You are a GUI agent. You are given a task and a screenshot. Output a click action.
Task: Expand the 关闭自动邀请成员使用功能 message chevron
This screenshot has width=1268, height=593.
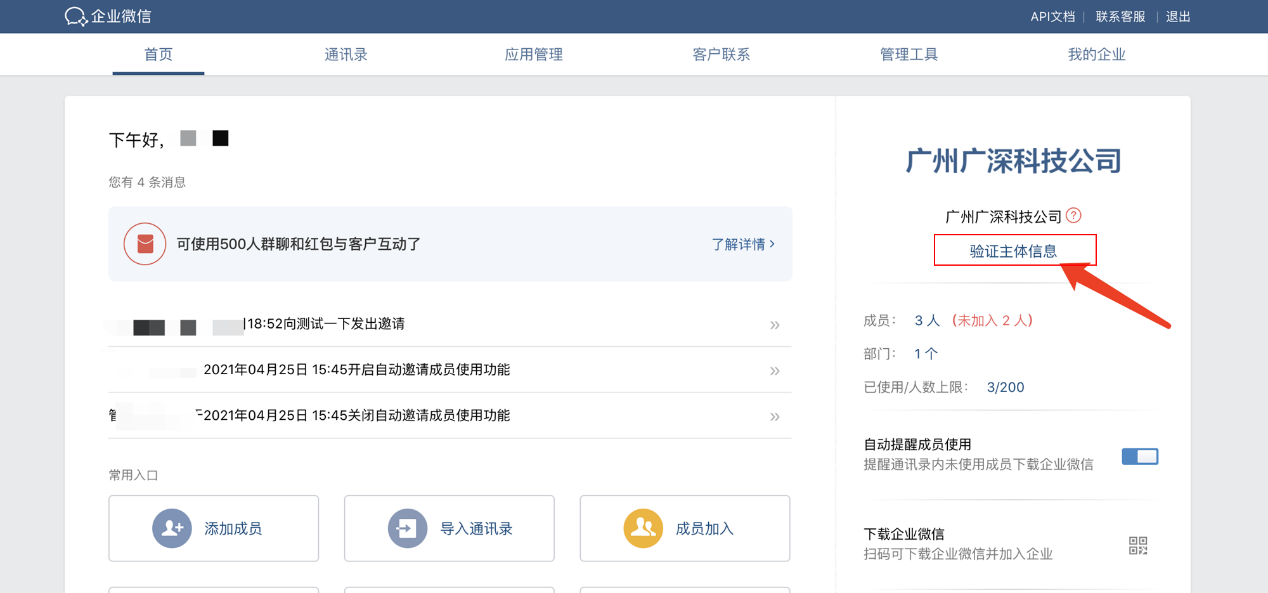point(775,417)
